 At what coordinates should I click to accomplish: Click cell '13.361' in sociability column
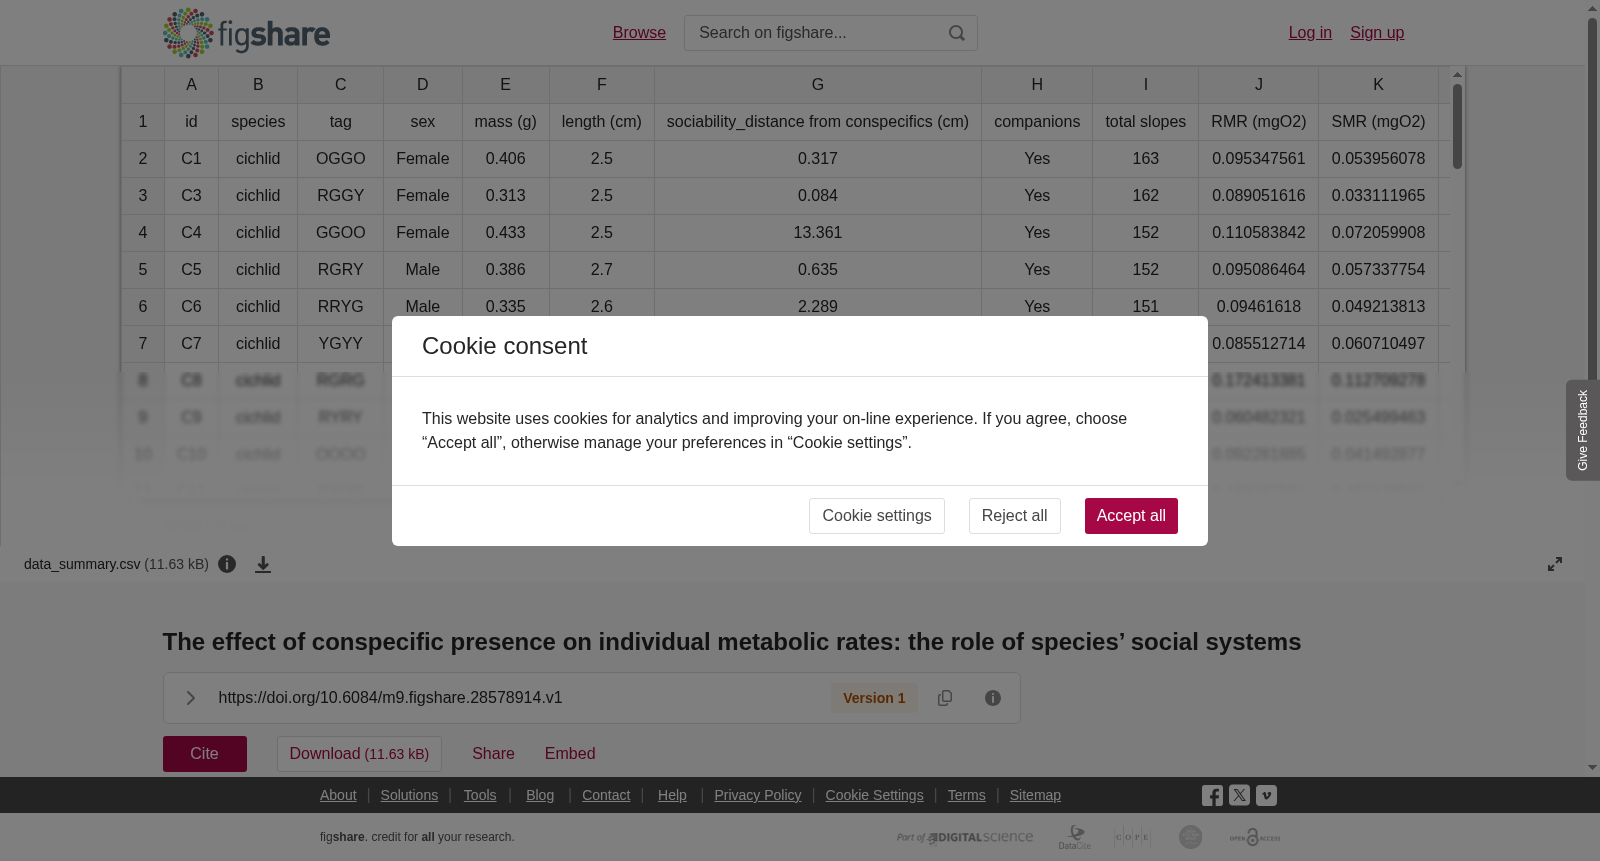tap(818, 233)
